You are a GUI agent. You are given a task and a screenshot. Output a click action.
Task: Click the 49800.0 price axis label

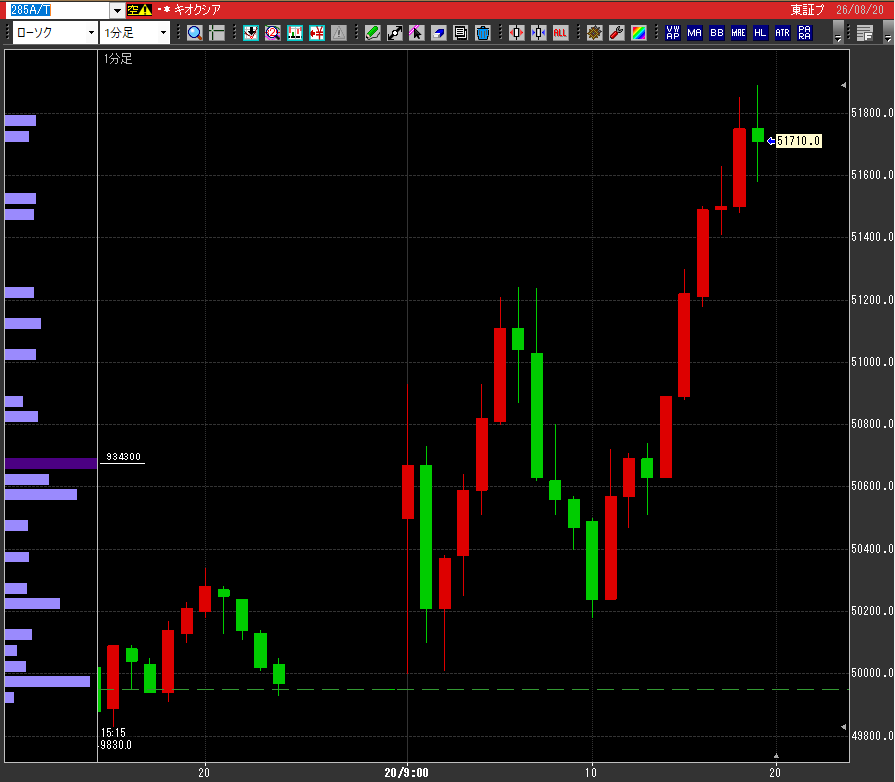tap(872, 736)
